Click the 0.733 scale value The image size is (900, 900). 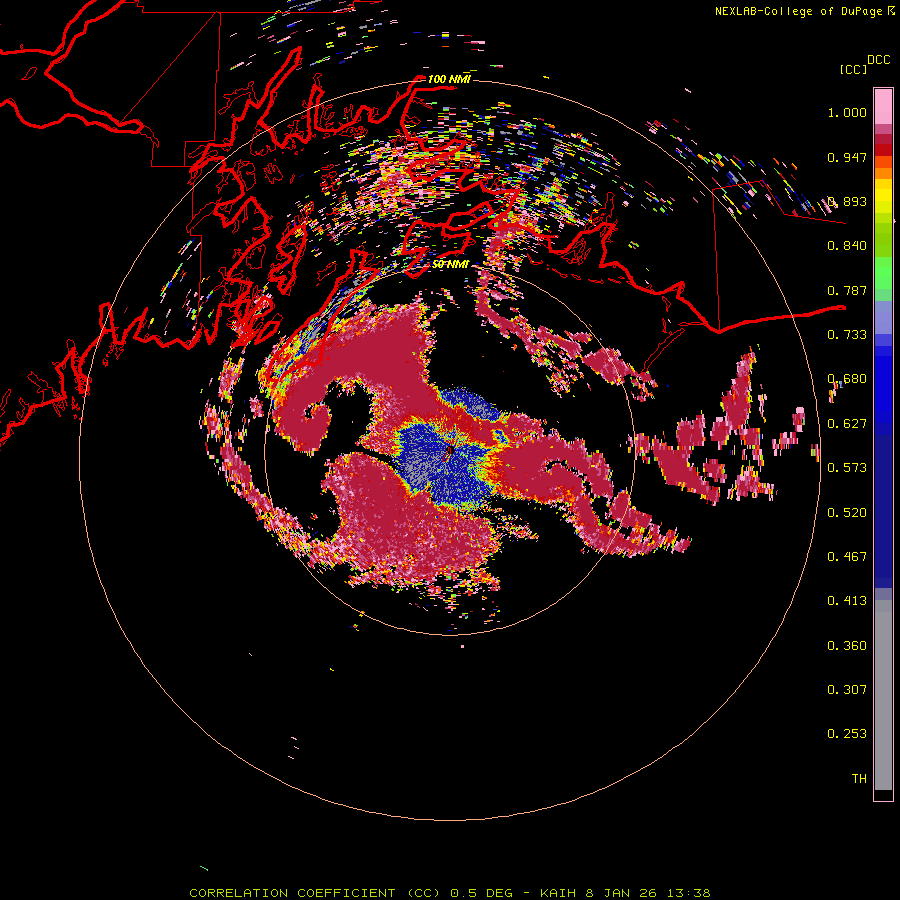point(847,334)
